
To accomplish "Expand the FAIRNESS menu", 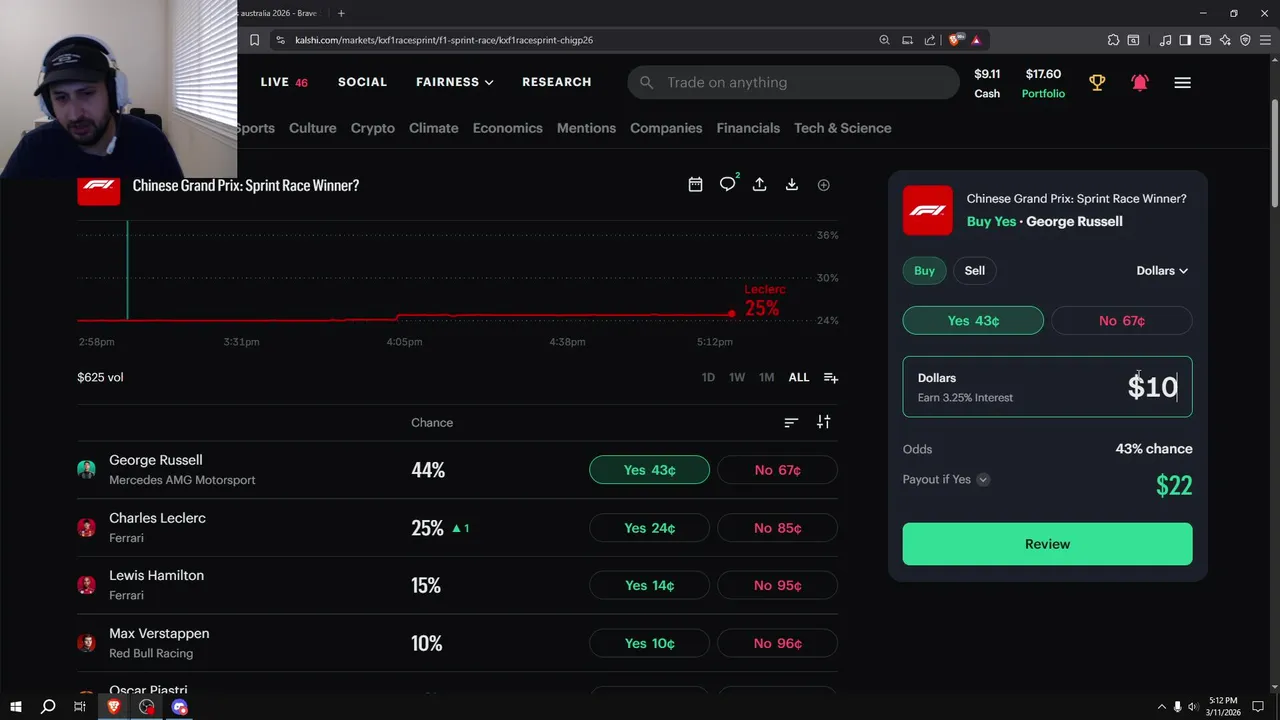I will [455, 82].
